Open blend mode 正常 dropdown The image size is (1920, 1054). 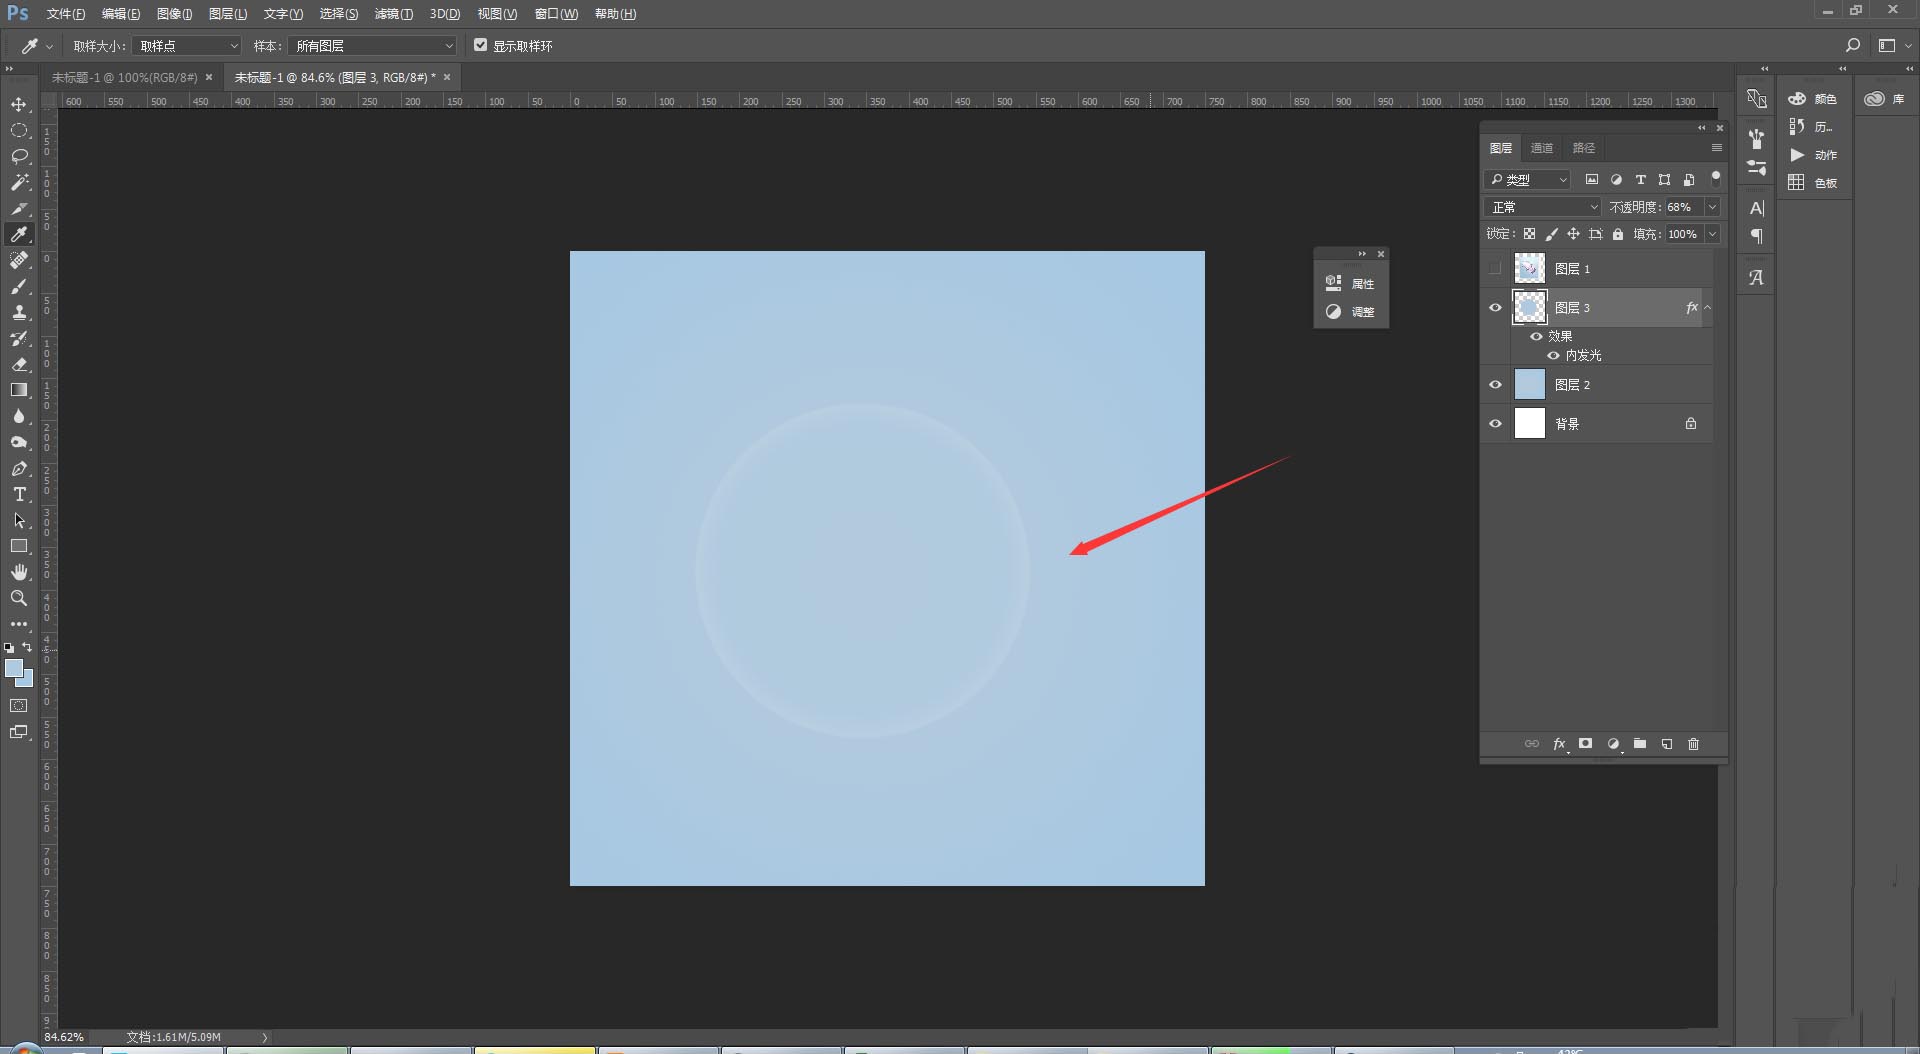coord(1543,207)
